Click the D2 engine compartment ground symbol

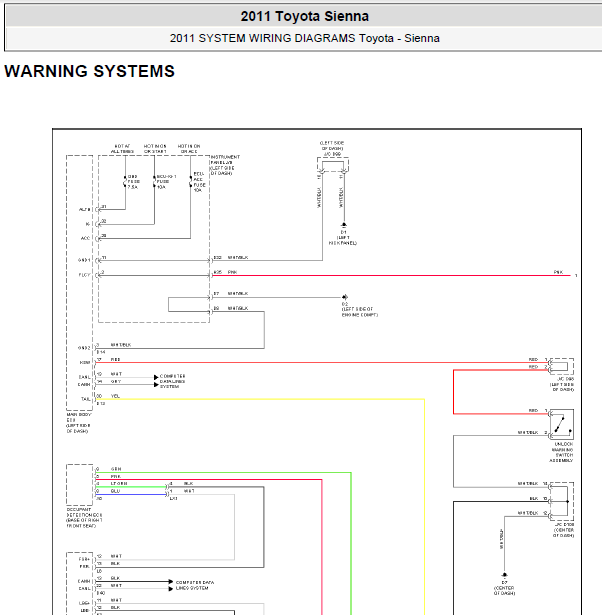click(345, 297)
